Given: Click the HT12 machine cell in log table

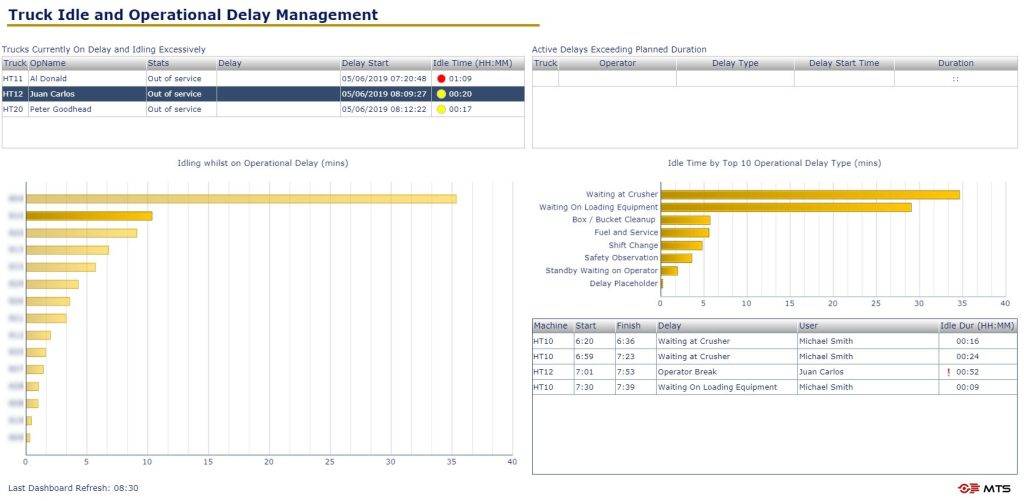Looking at the screenshot, I should (x=552, y=372).
